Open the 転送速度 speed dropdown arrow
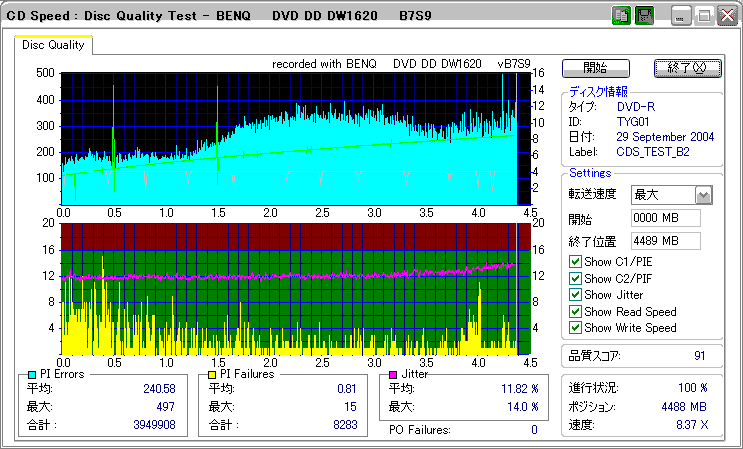This screenshot has height=449, width=743. [x=703, y=195]
